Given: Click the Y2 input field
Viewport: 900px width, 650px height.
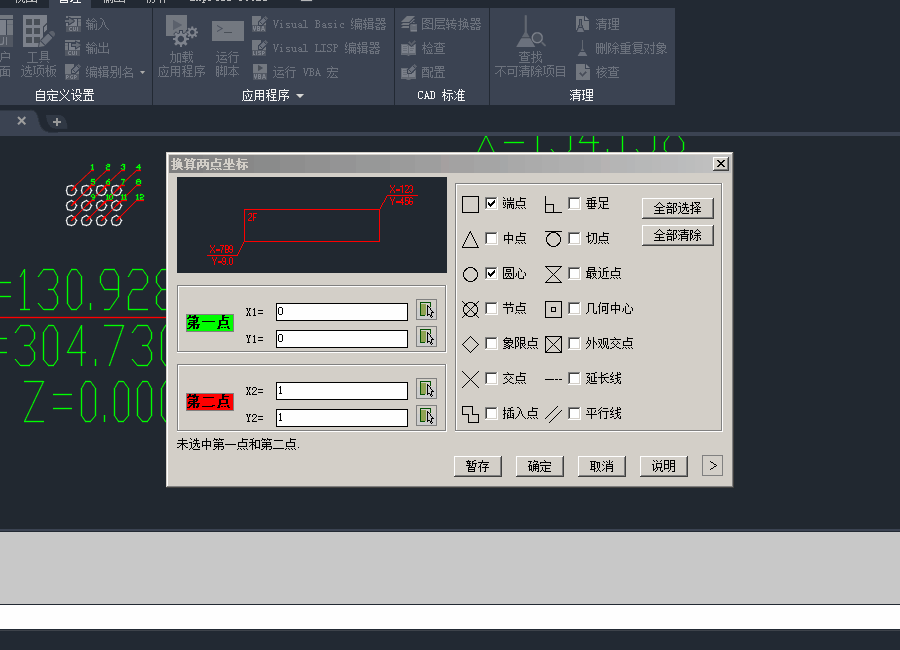Looking at the screenshot, I should [x=342, y=417].
